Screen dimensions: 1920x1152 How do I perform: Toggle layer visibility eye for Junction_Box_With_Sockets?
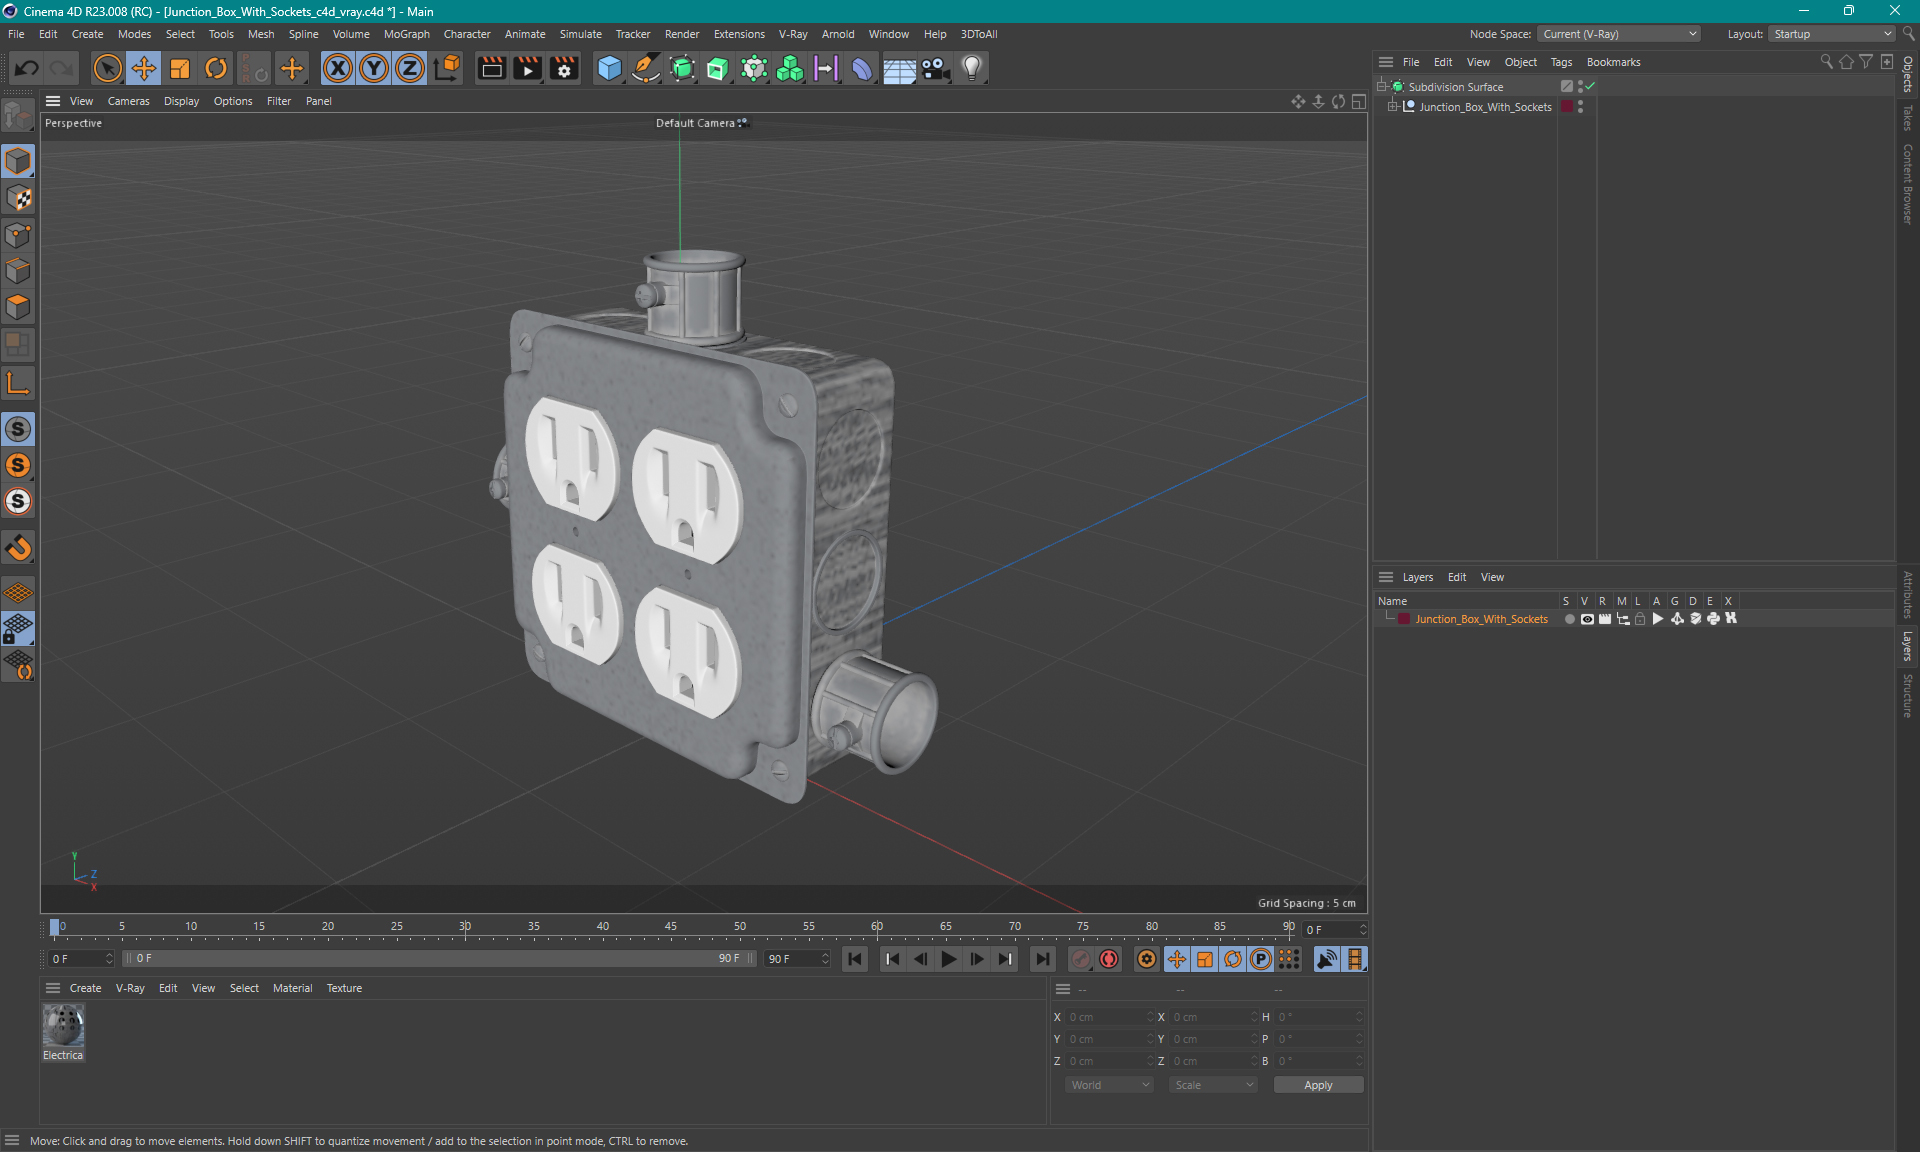[x=1587, y=619]
